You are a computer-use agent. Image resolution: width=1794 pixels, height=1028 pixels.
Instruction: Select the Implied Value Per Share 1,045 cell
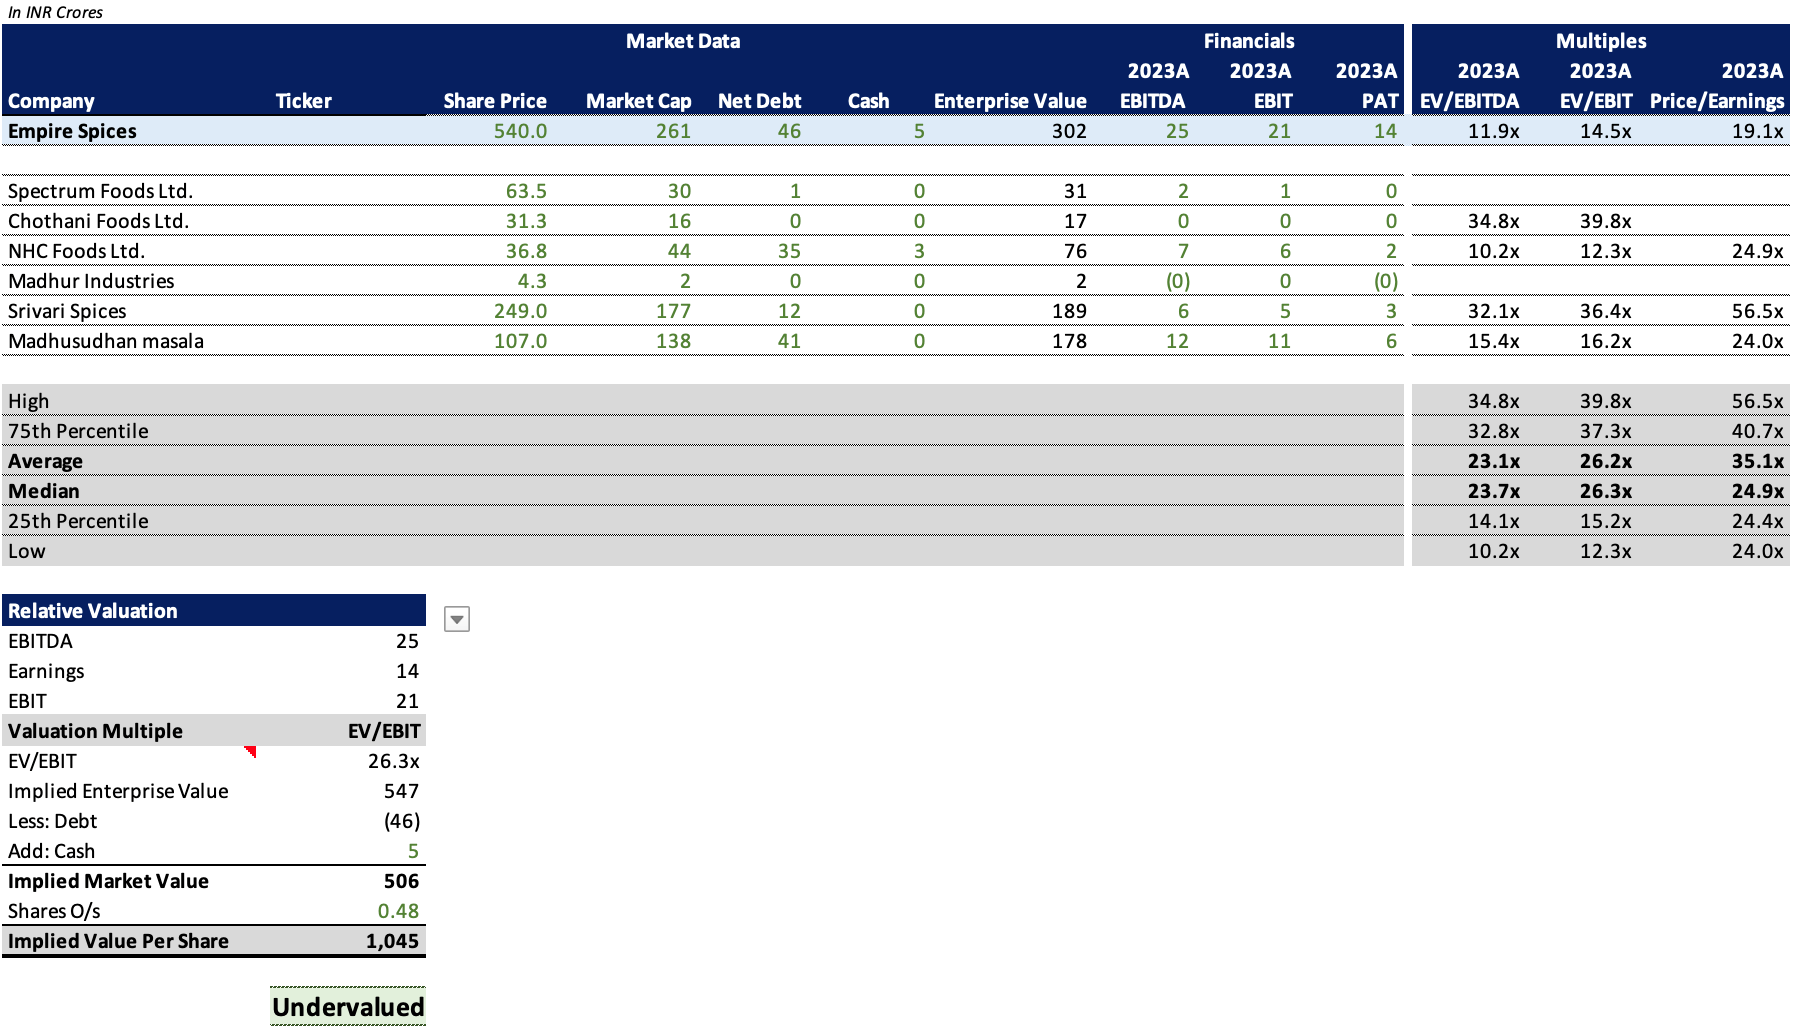pyautogui.click(x=392, y=941)
